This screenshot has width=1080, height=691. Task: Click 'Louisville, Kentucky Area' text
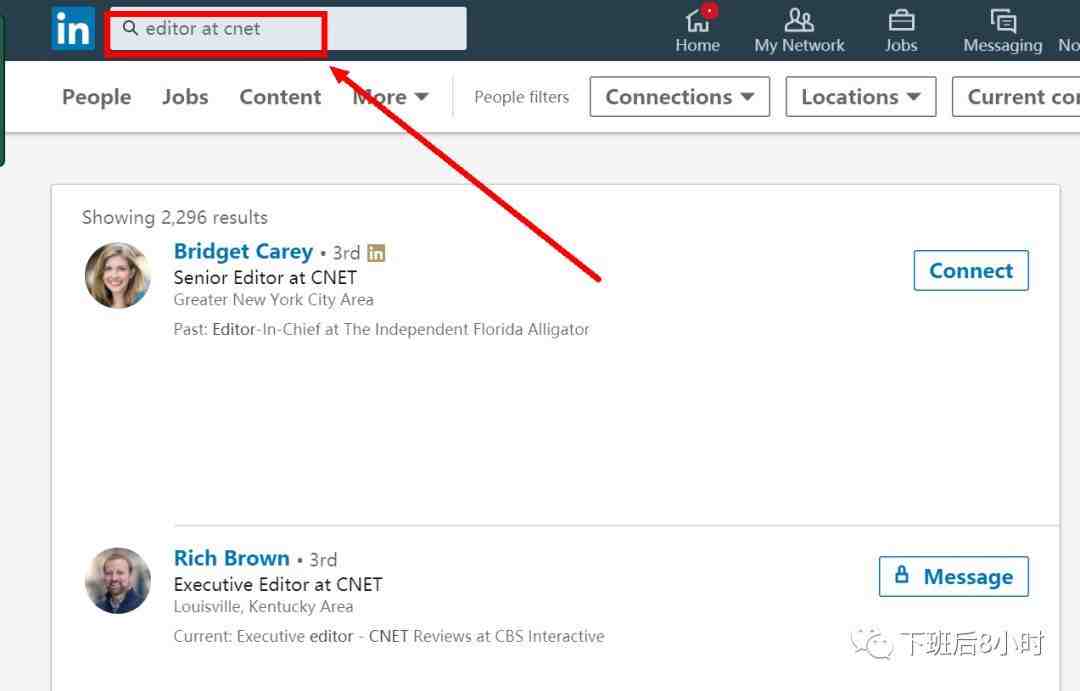pyautogui.click(x=263, y=606)
